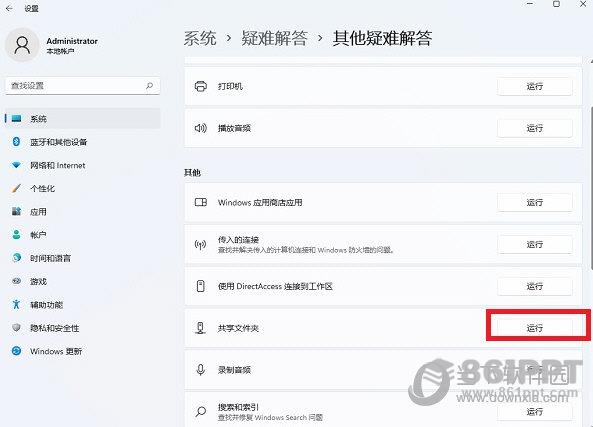Click the 隐私和安全性 shield icon
The height and width of the screenshot is (427, 593).
click(x=16, y=328)
